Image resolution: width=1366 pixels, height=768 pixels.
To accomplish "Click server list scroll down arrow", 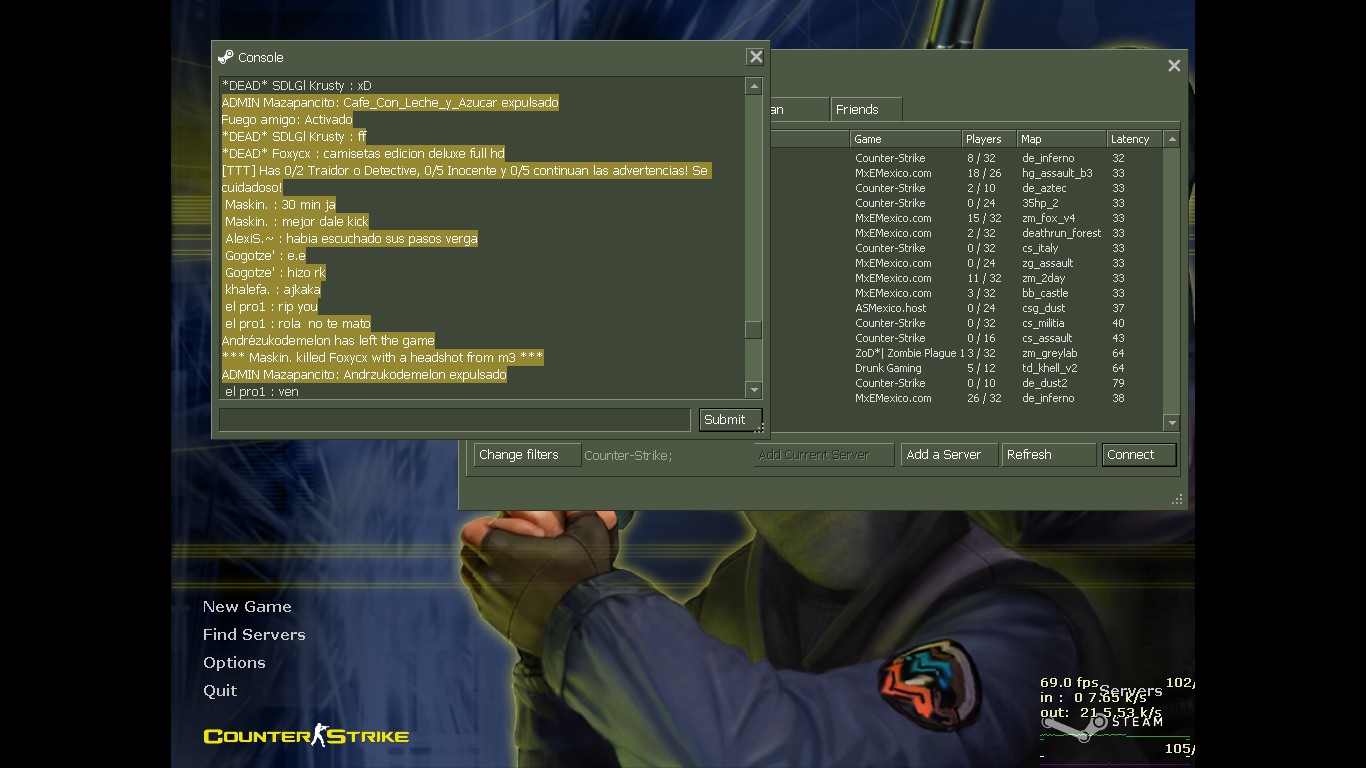I will pyautogui.click(x=1172, y=422).
